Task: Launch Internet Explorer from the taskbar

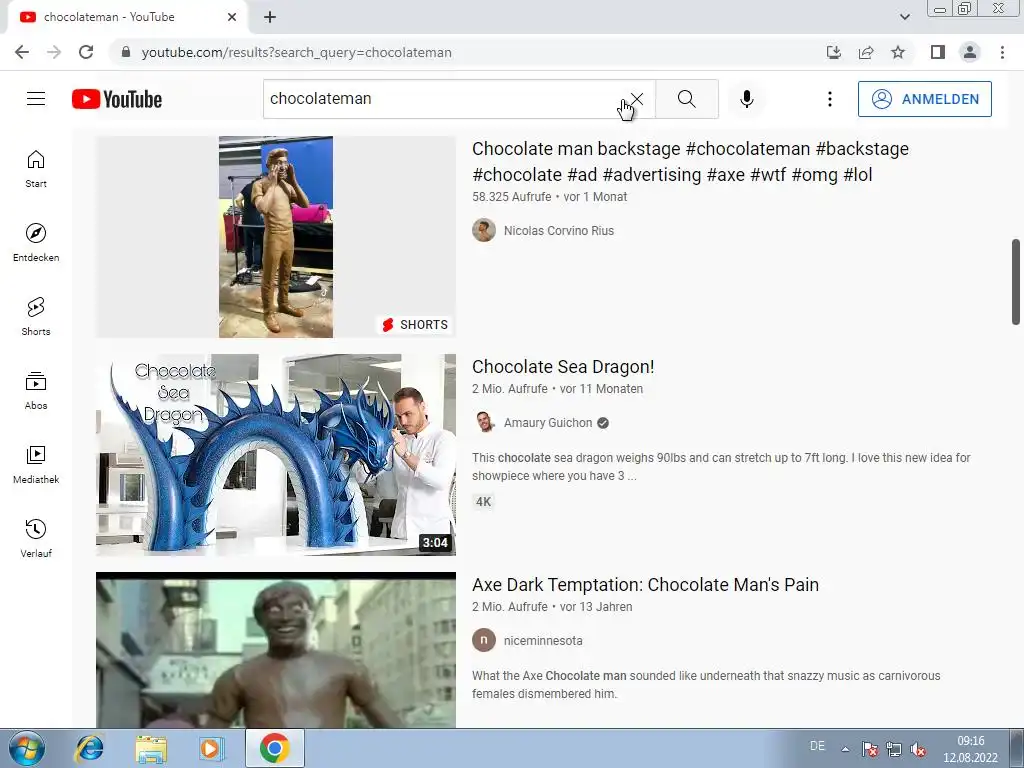Action: point(89,748)
